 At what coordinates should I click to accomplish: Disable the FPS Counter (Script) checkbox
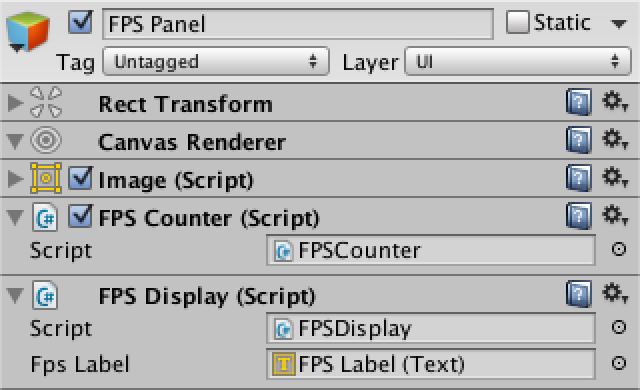[80, 216]
